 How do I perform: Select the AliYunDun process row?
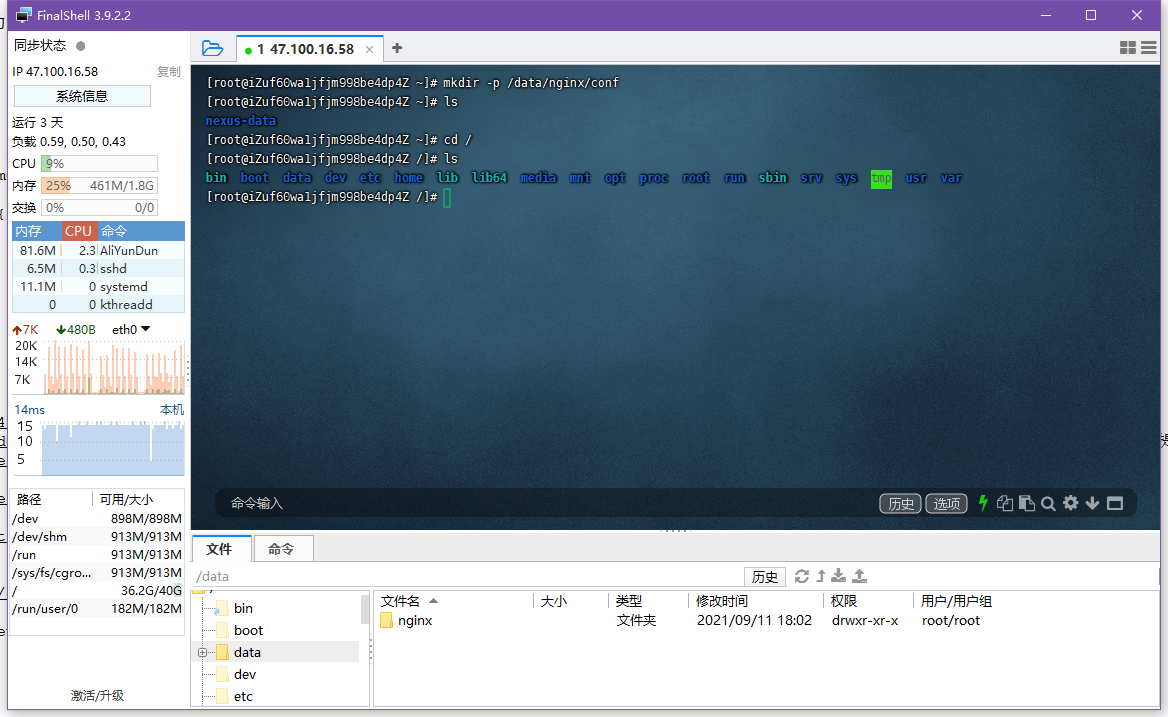(98, 251)
